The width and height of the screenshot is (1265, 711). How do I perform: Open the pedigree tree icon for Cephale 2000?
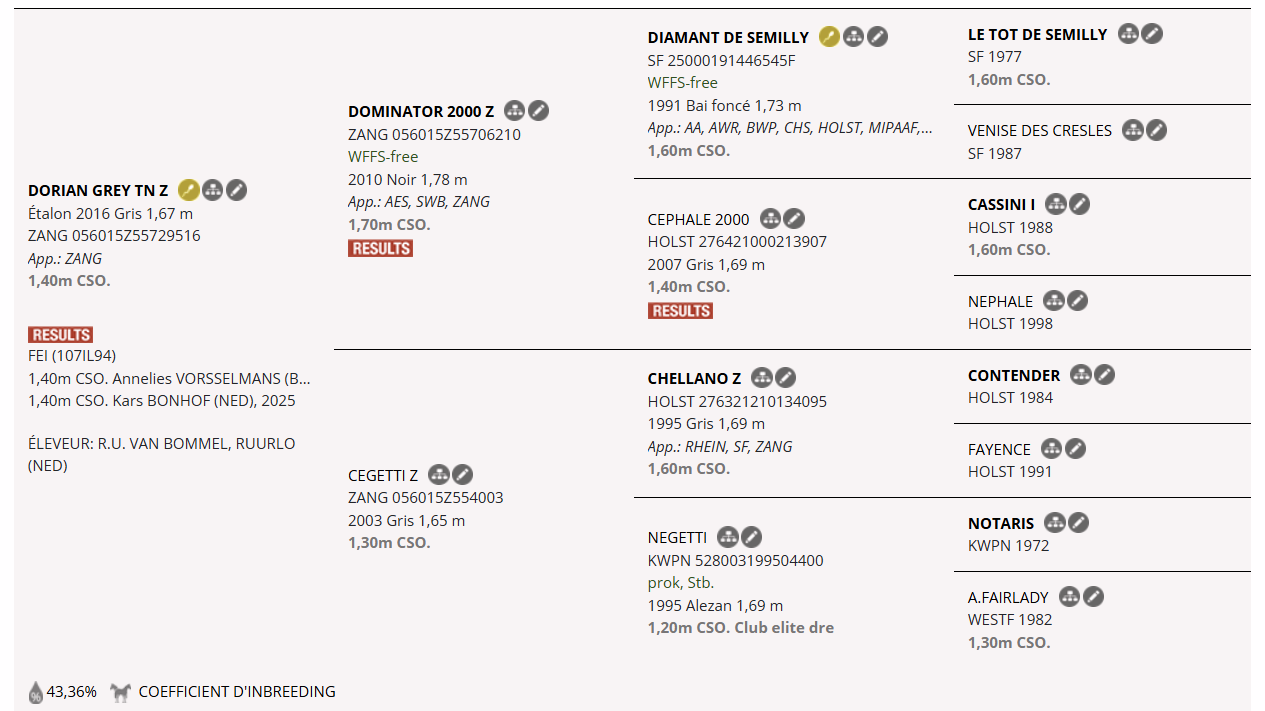tap(770, 219)
